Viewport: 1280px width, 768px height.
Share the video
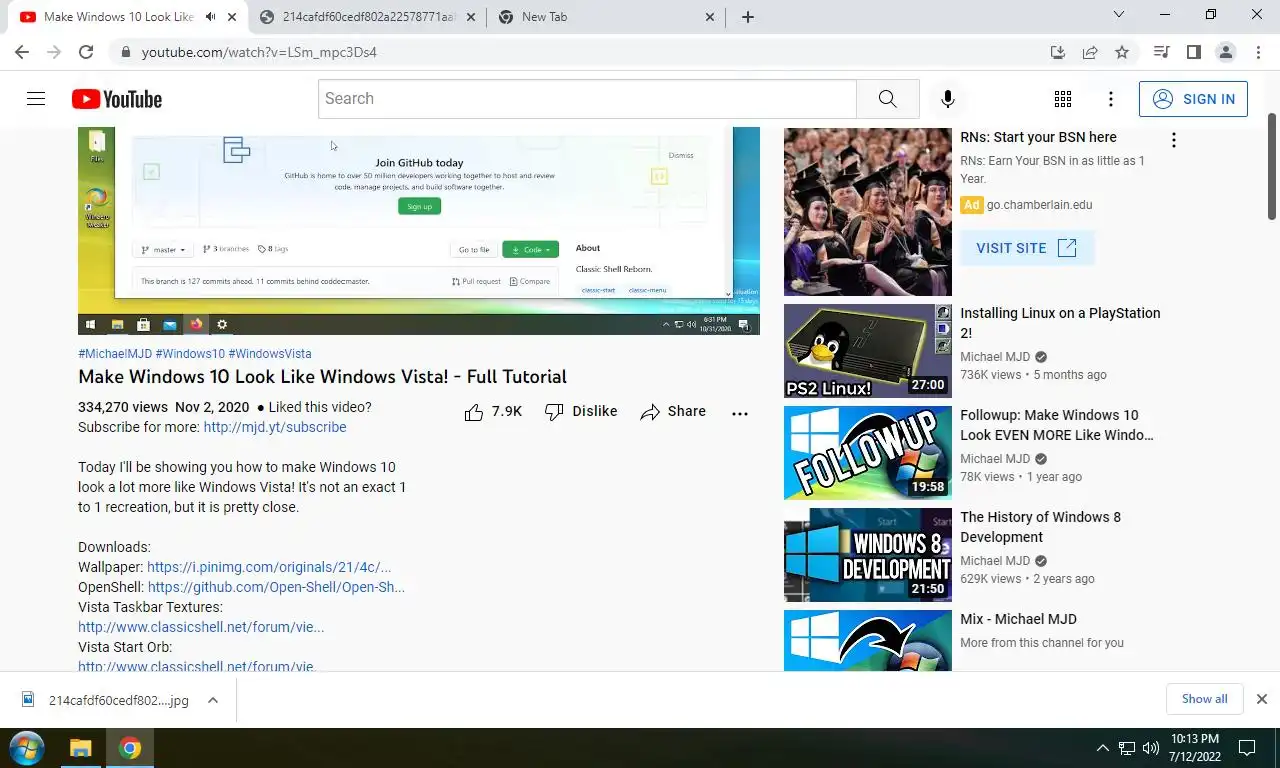(x=673, y=412)
